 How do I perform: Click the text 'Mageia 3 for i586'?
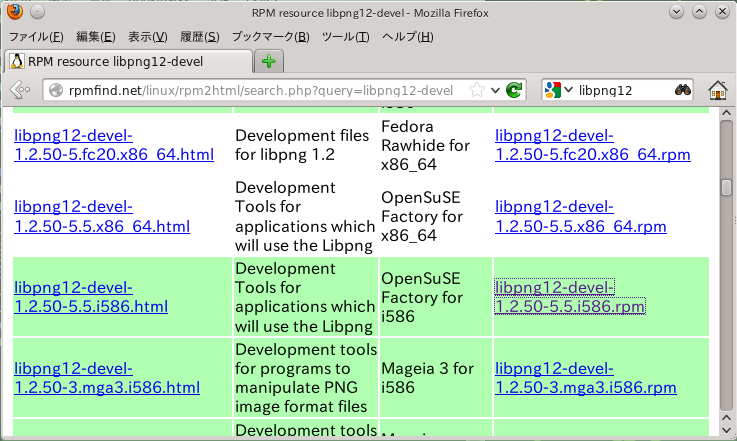point(427,378)
